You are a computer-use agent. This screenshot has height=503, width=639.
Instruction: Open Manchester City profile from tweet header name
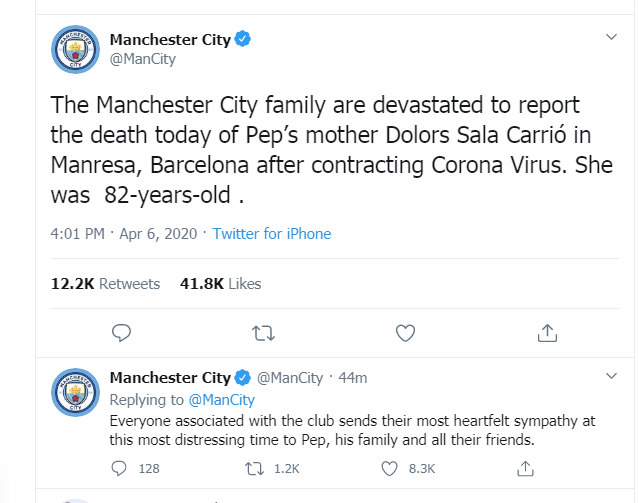(170, 40)
